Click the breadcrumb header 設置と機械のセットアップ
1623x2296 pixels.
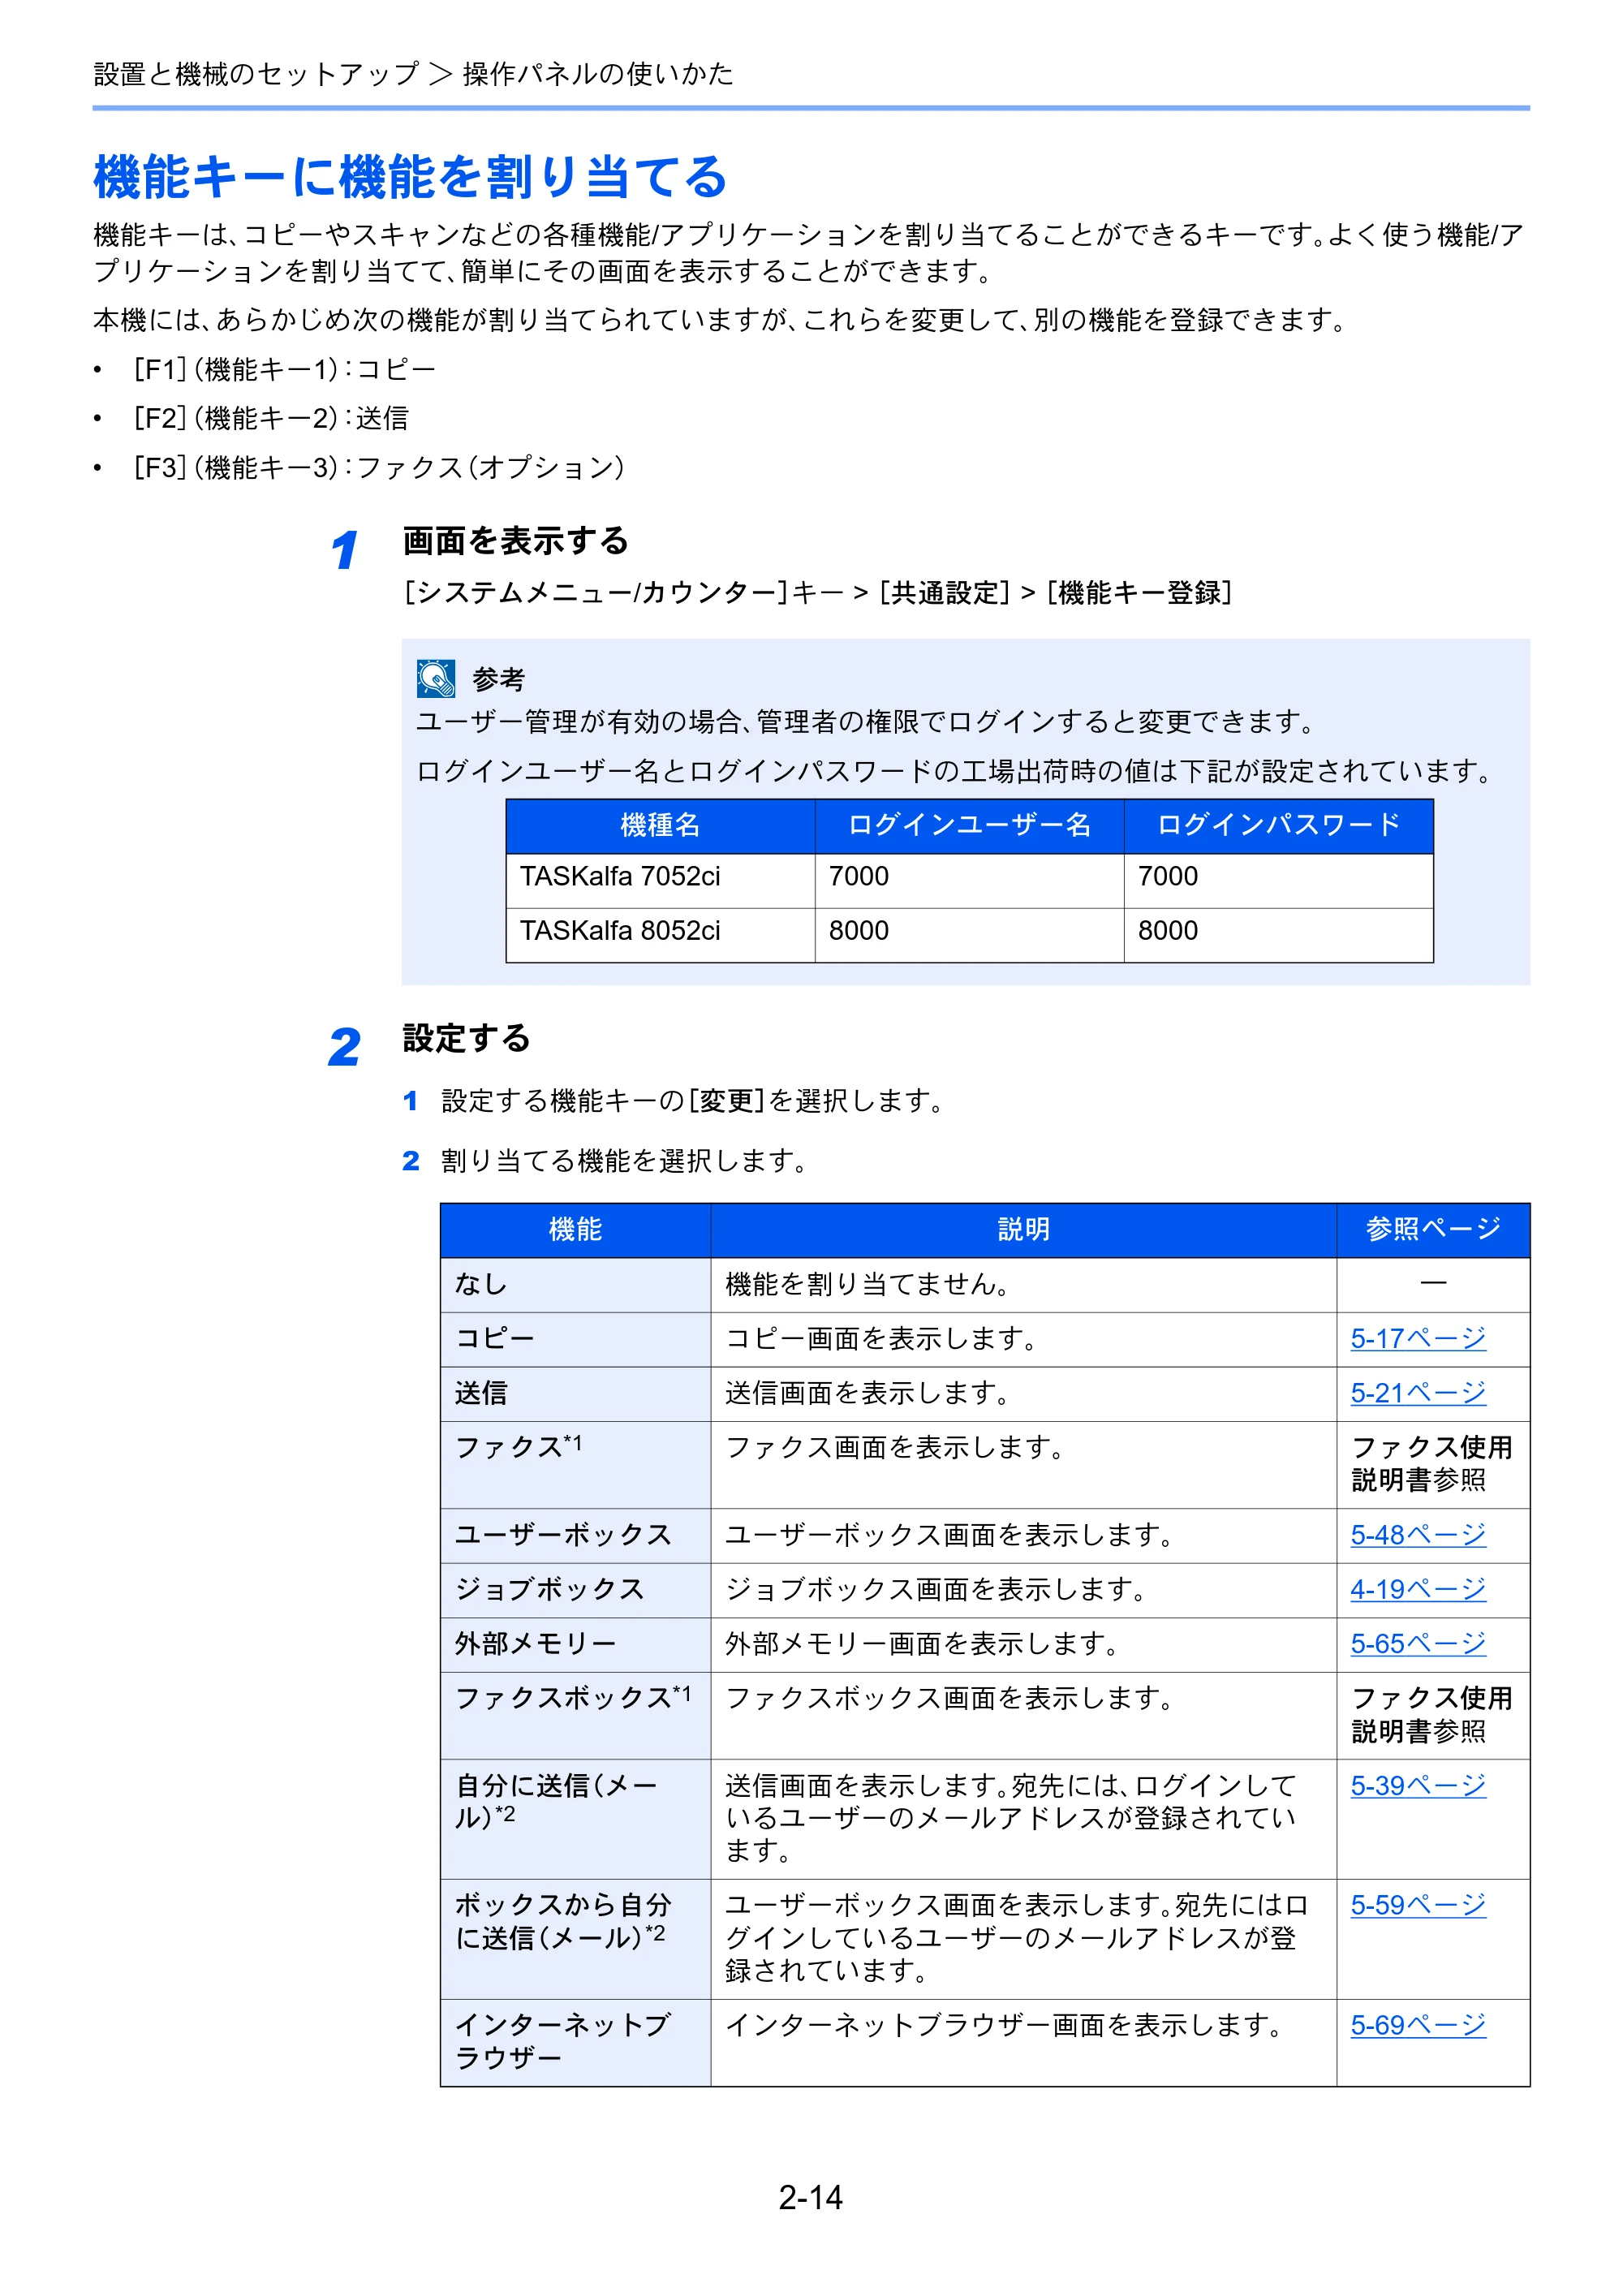[256, 74]
